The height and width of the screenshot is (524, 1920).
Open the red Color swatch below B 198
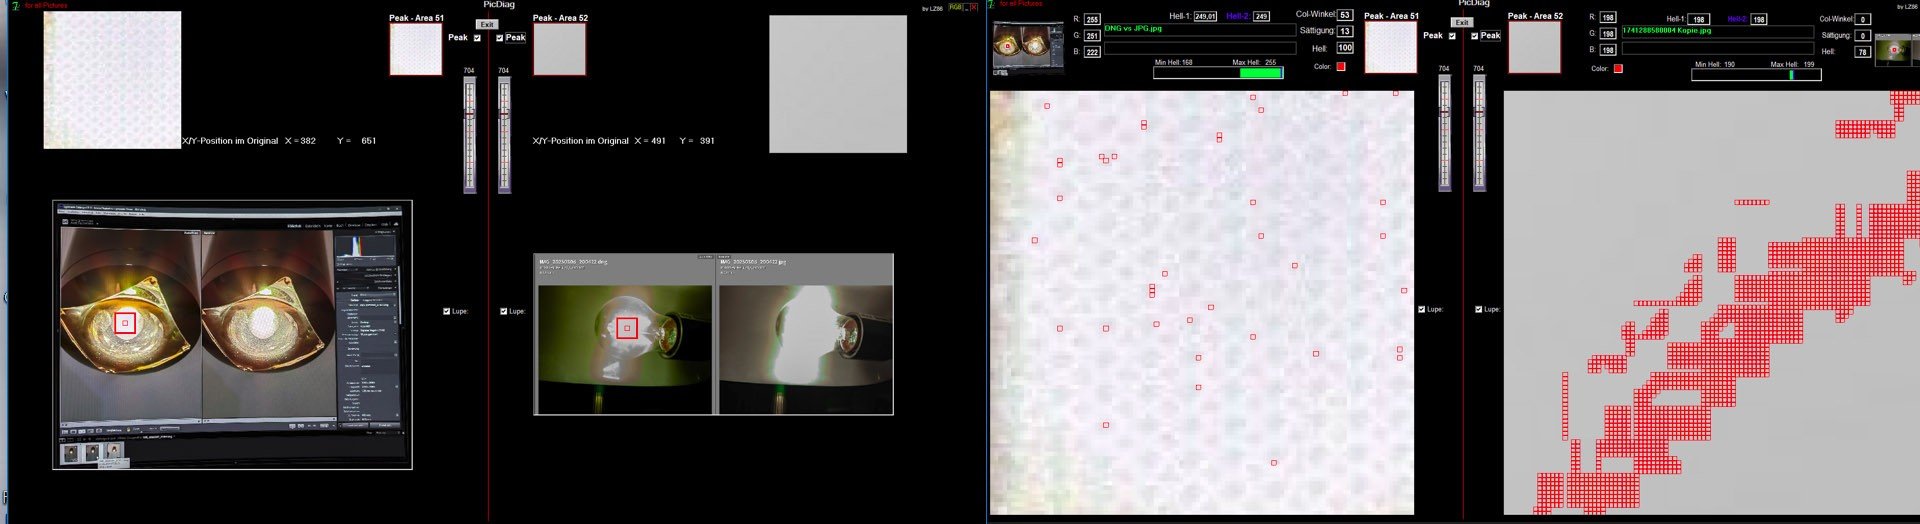pyautogui.click(x=1618, y=69)
